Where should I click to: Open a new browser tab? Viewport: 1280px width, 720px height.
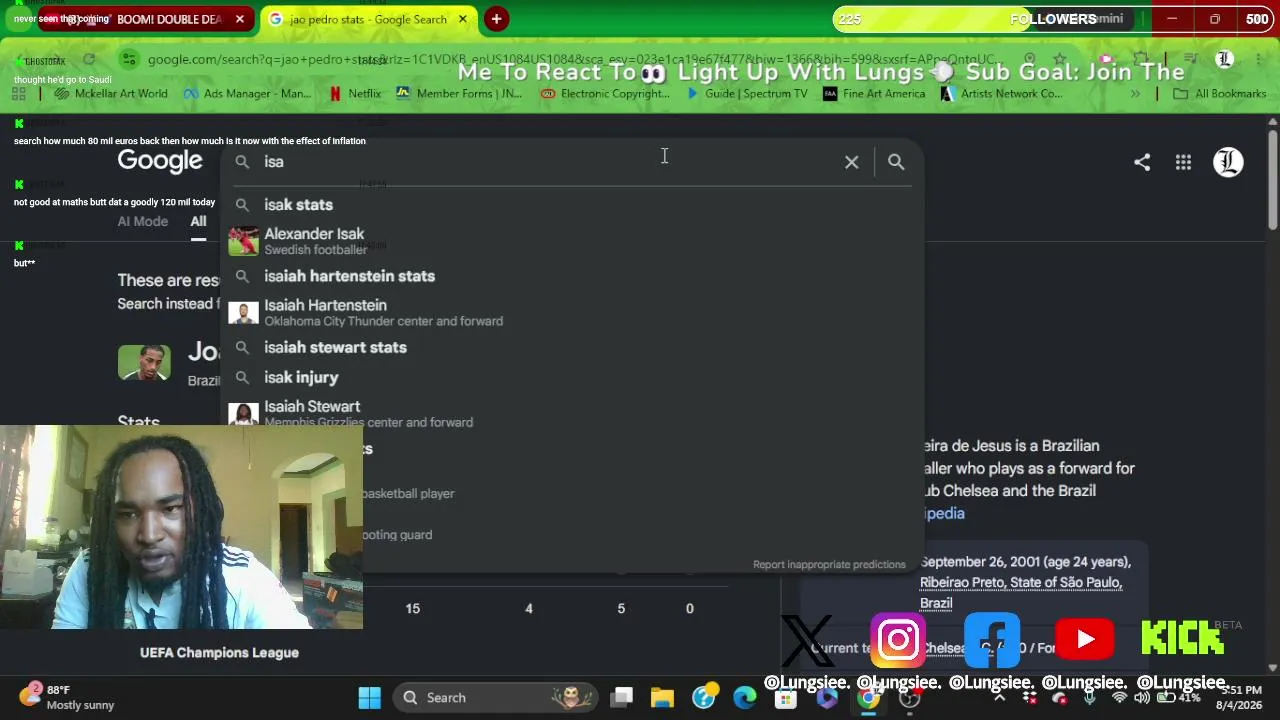click(496, 19)
